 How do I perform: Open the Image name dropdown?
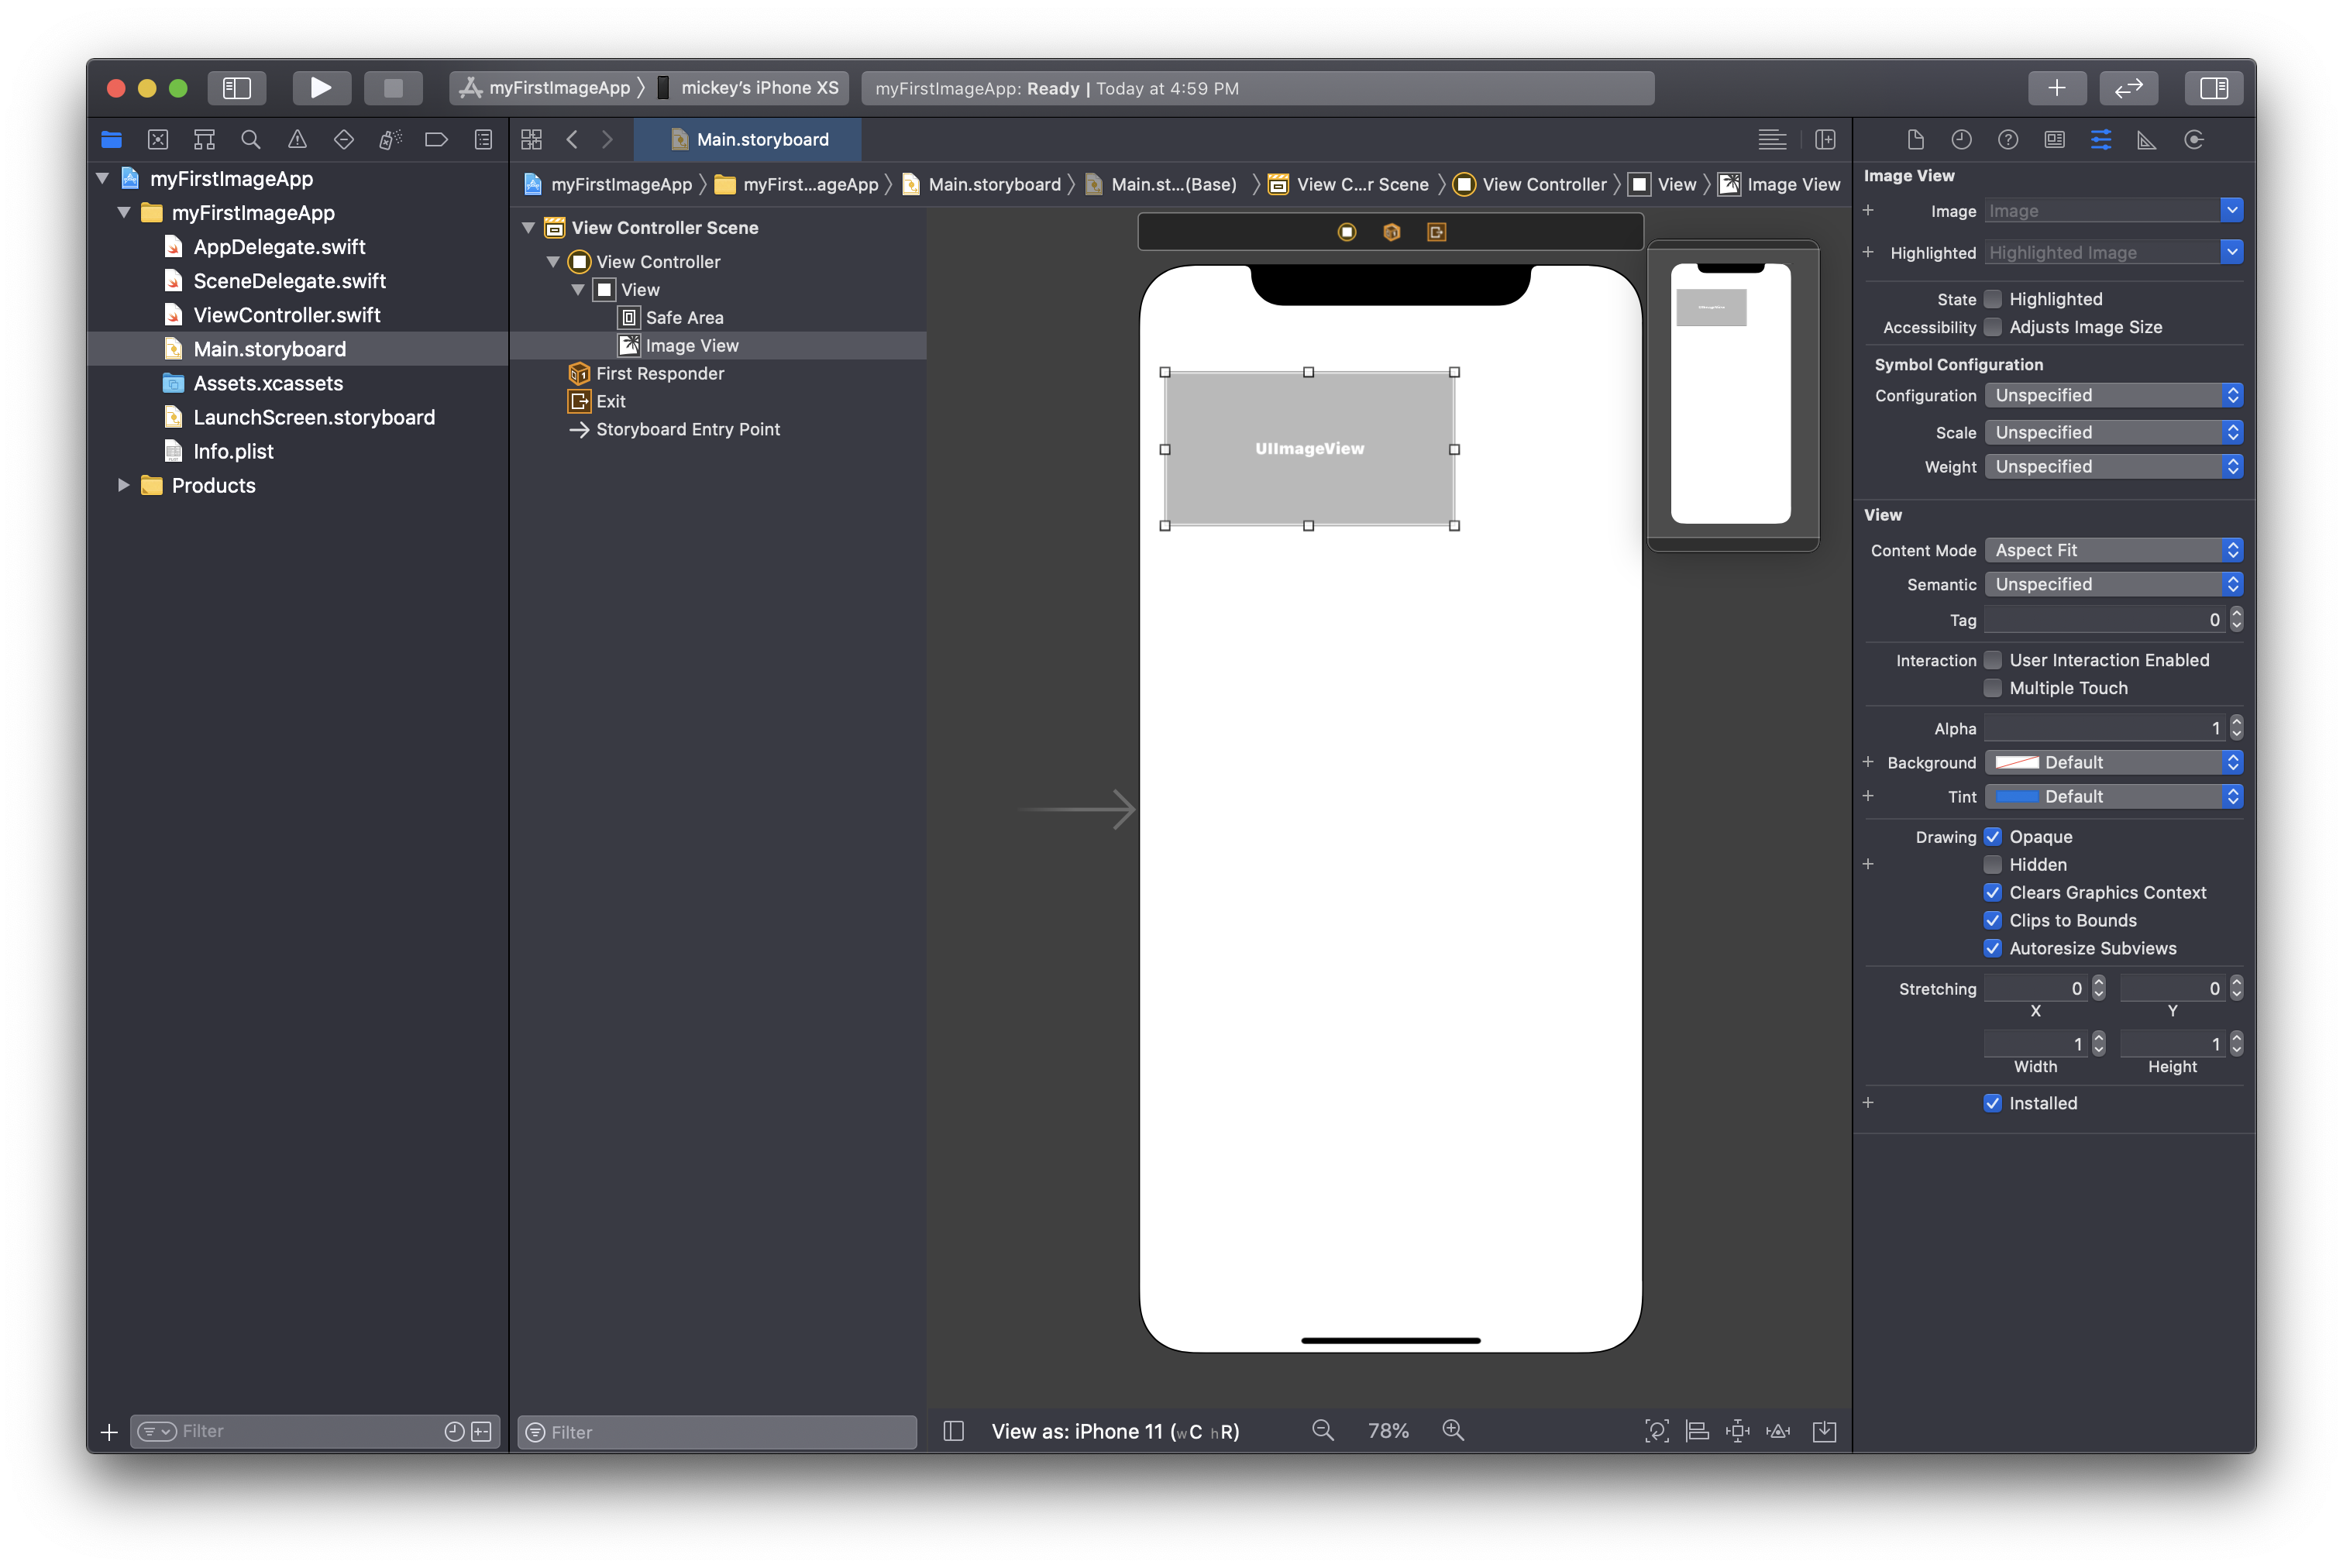point(2231,210)
